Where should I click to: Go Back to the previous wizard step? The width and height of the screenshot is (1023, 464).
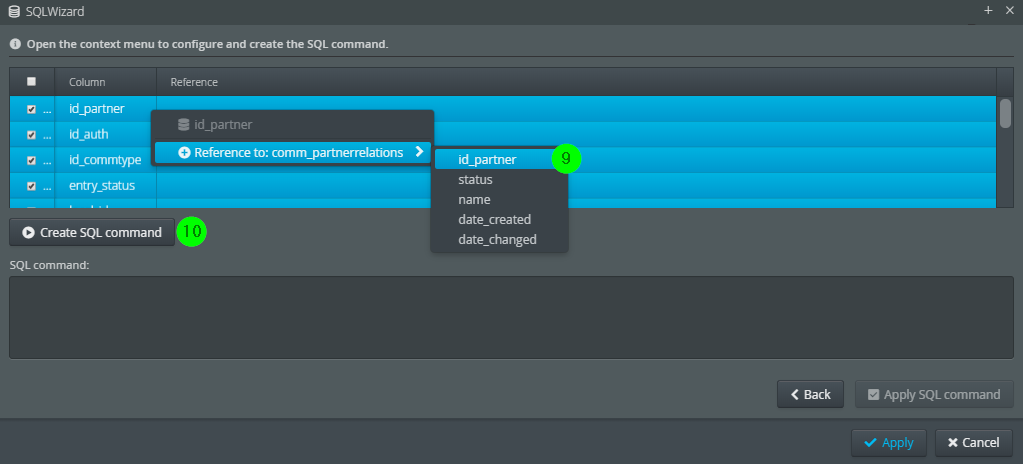pyautogui.click(x=810, y=394)
